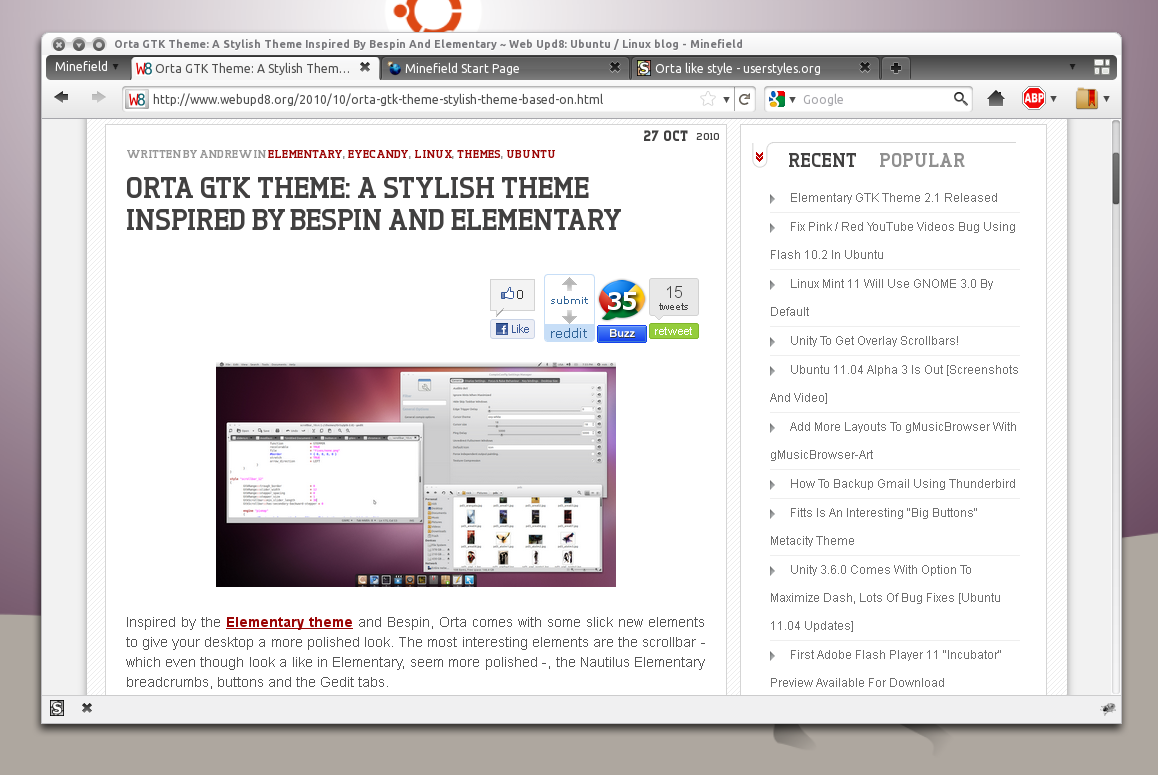Switch to the POPULAR sidebar tab
This screenshot has height=775, width=1158.
(x=922, y=160)
